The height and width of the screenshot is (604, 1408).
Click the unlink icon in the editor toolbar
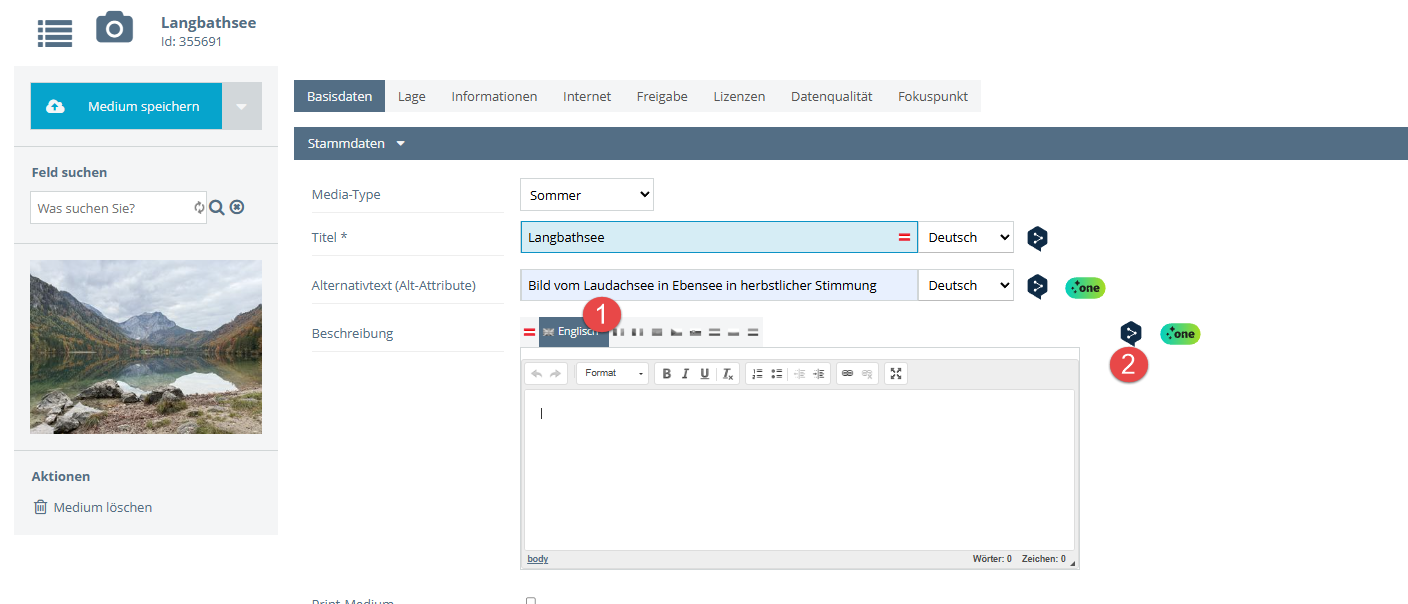(867, 373)
